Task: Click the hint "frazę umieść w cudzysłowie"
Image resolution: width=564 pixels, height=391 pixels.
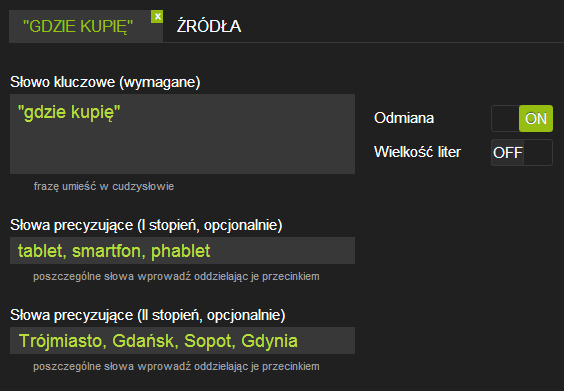Action: [x=104, y=186]
